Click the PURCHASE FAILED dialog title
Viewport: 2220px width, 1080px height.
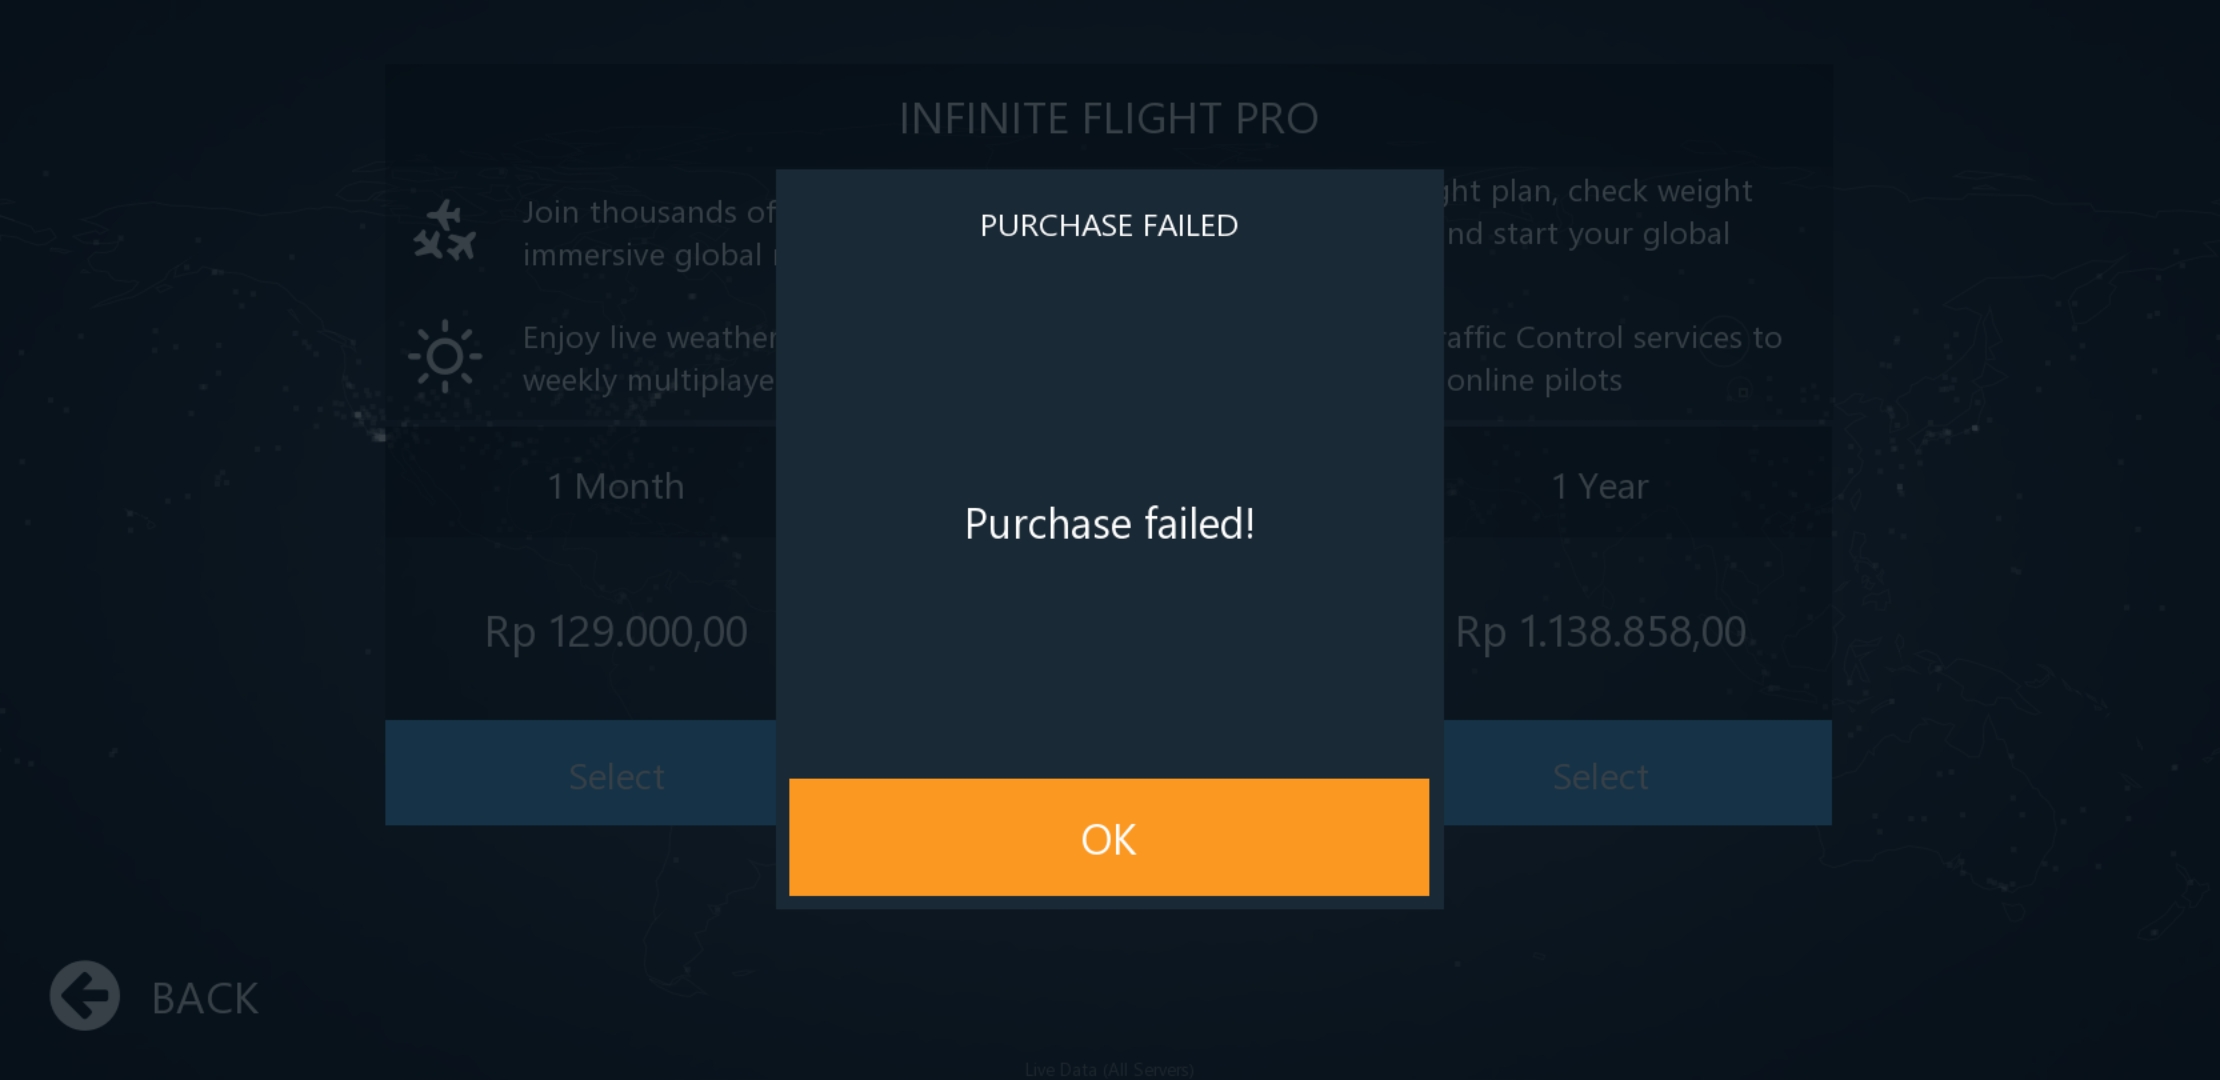tap(1109, 226)
